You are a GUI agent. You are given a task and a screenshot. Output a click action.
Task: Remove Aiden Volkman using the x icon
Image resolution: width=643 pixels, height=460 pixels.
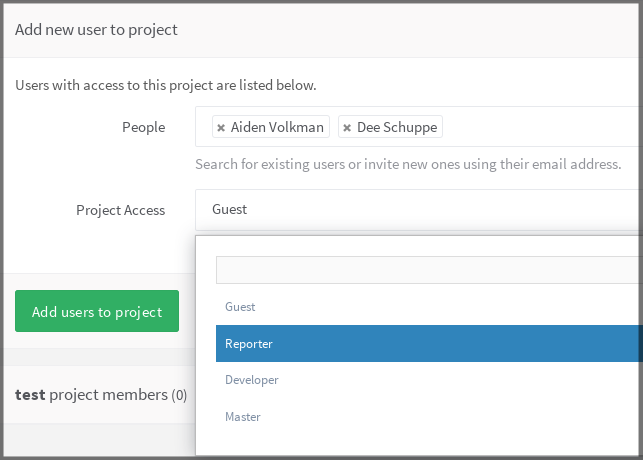(221, 128)
